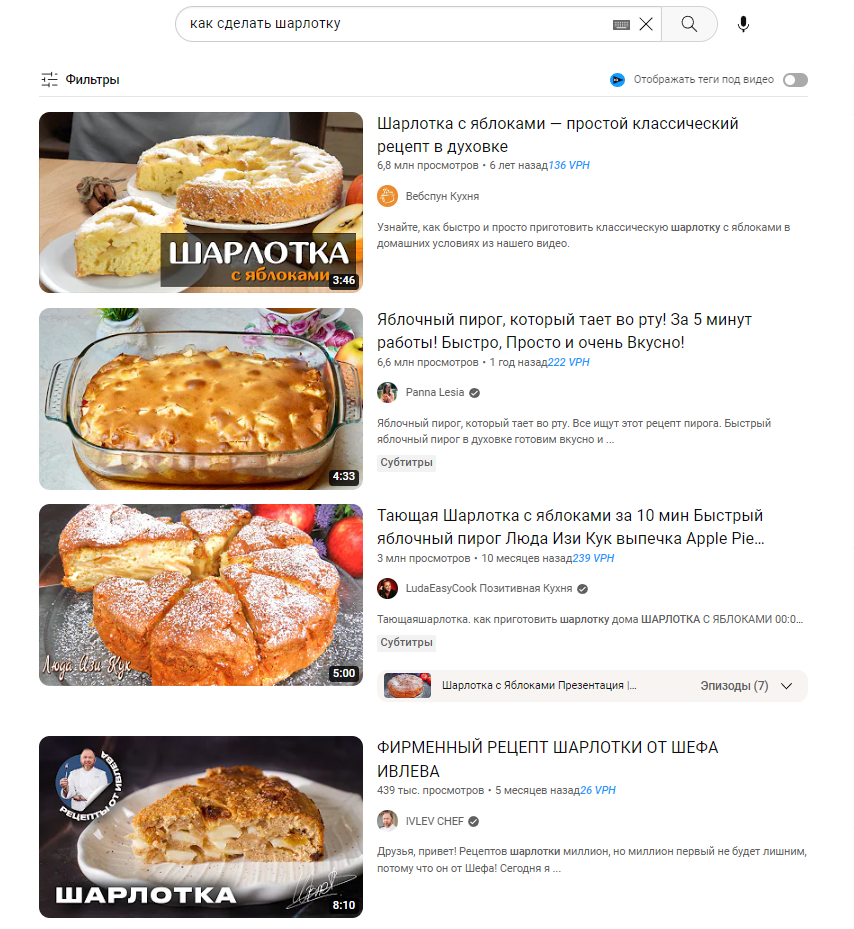
Task: Open the Panna Lesia channel avatar
Action: 388,392
